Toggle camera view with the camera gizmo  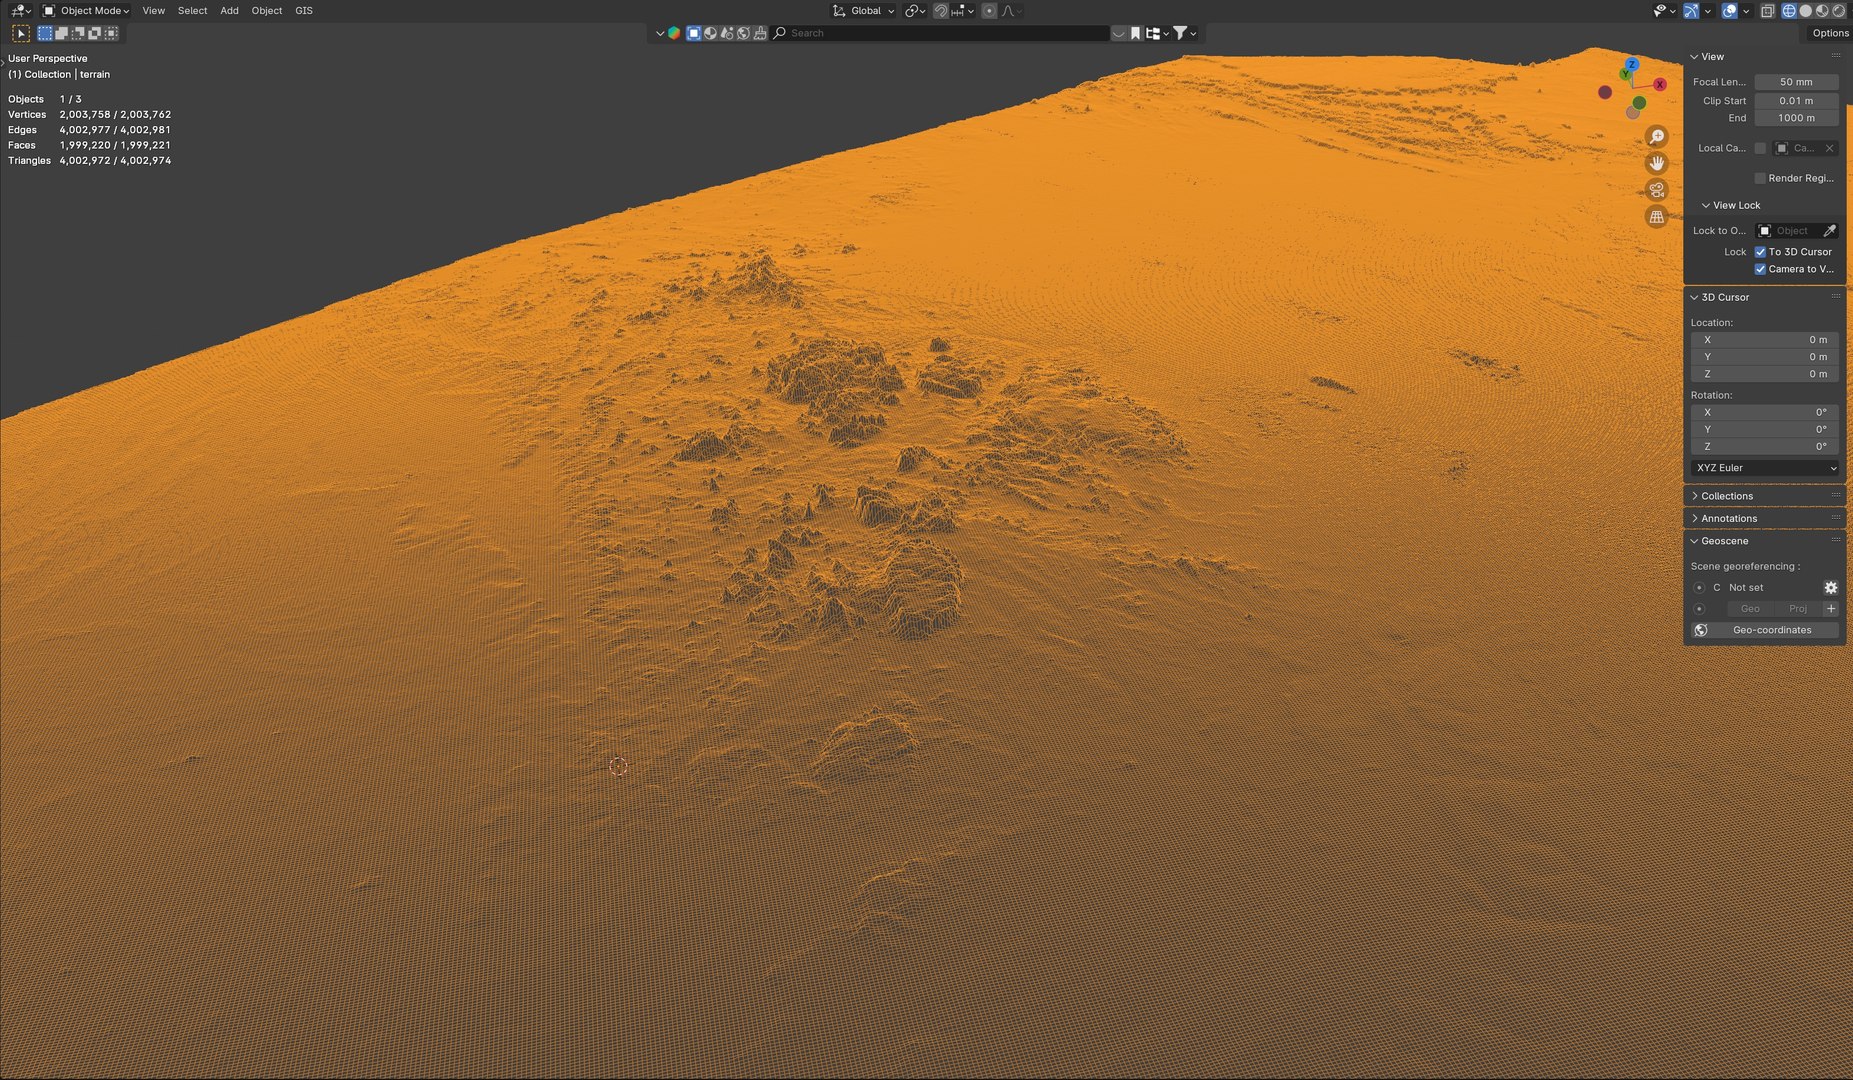1657,190
